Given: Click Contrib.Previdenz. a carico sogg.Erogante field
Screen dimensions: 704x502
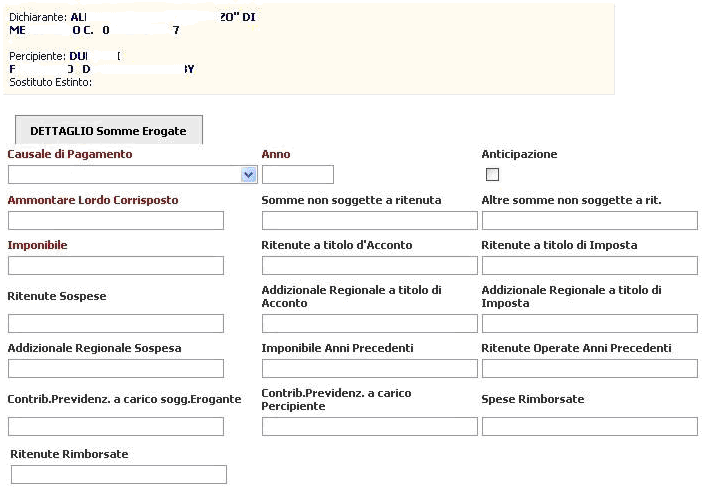Looking at the screenshot, I should [x=116, y=427].
